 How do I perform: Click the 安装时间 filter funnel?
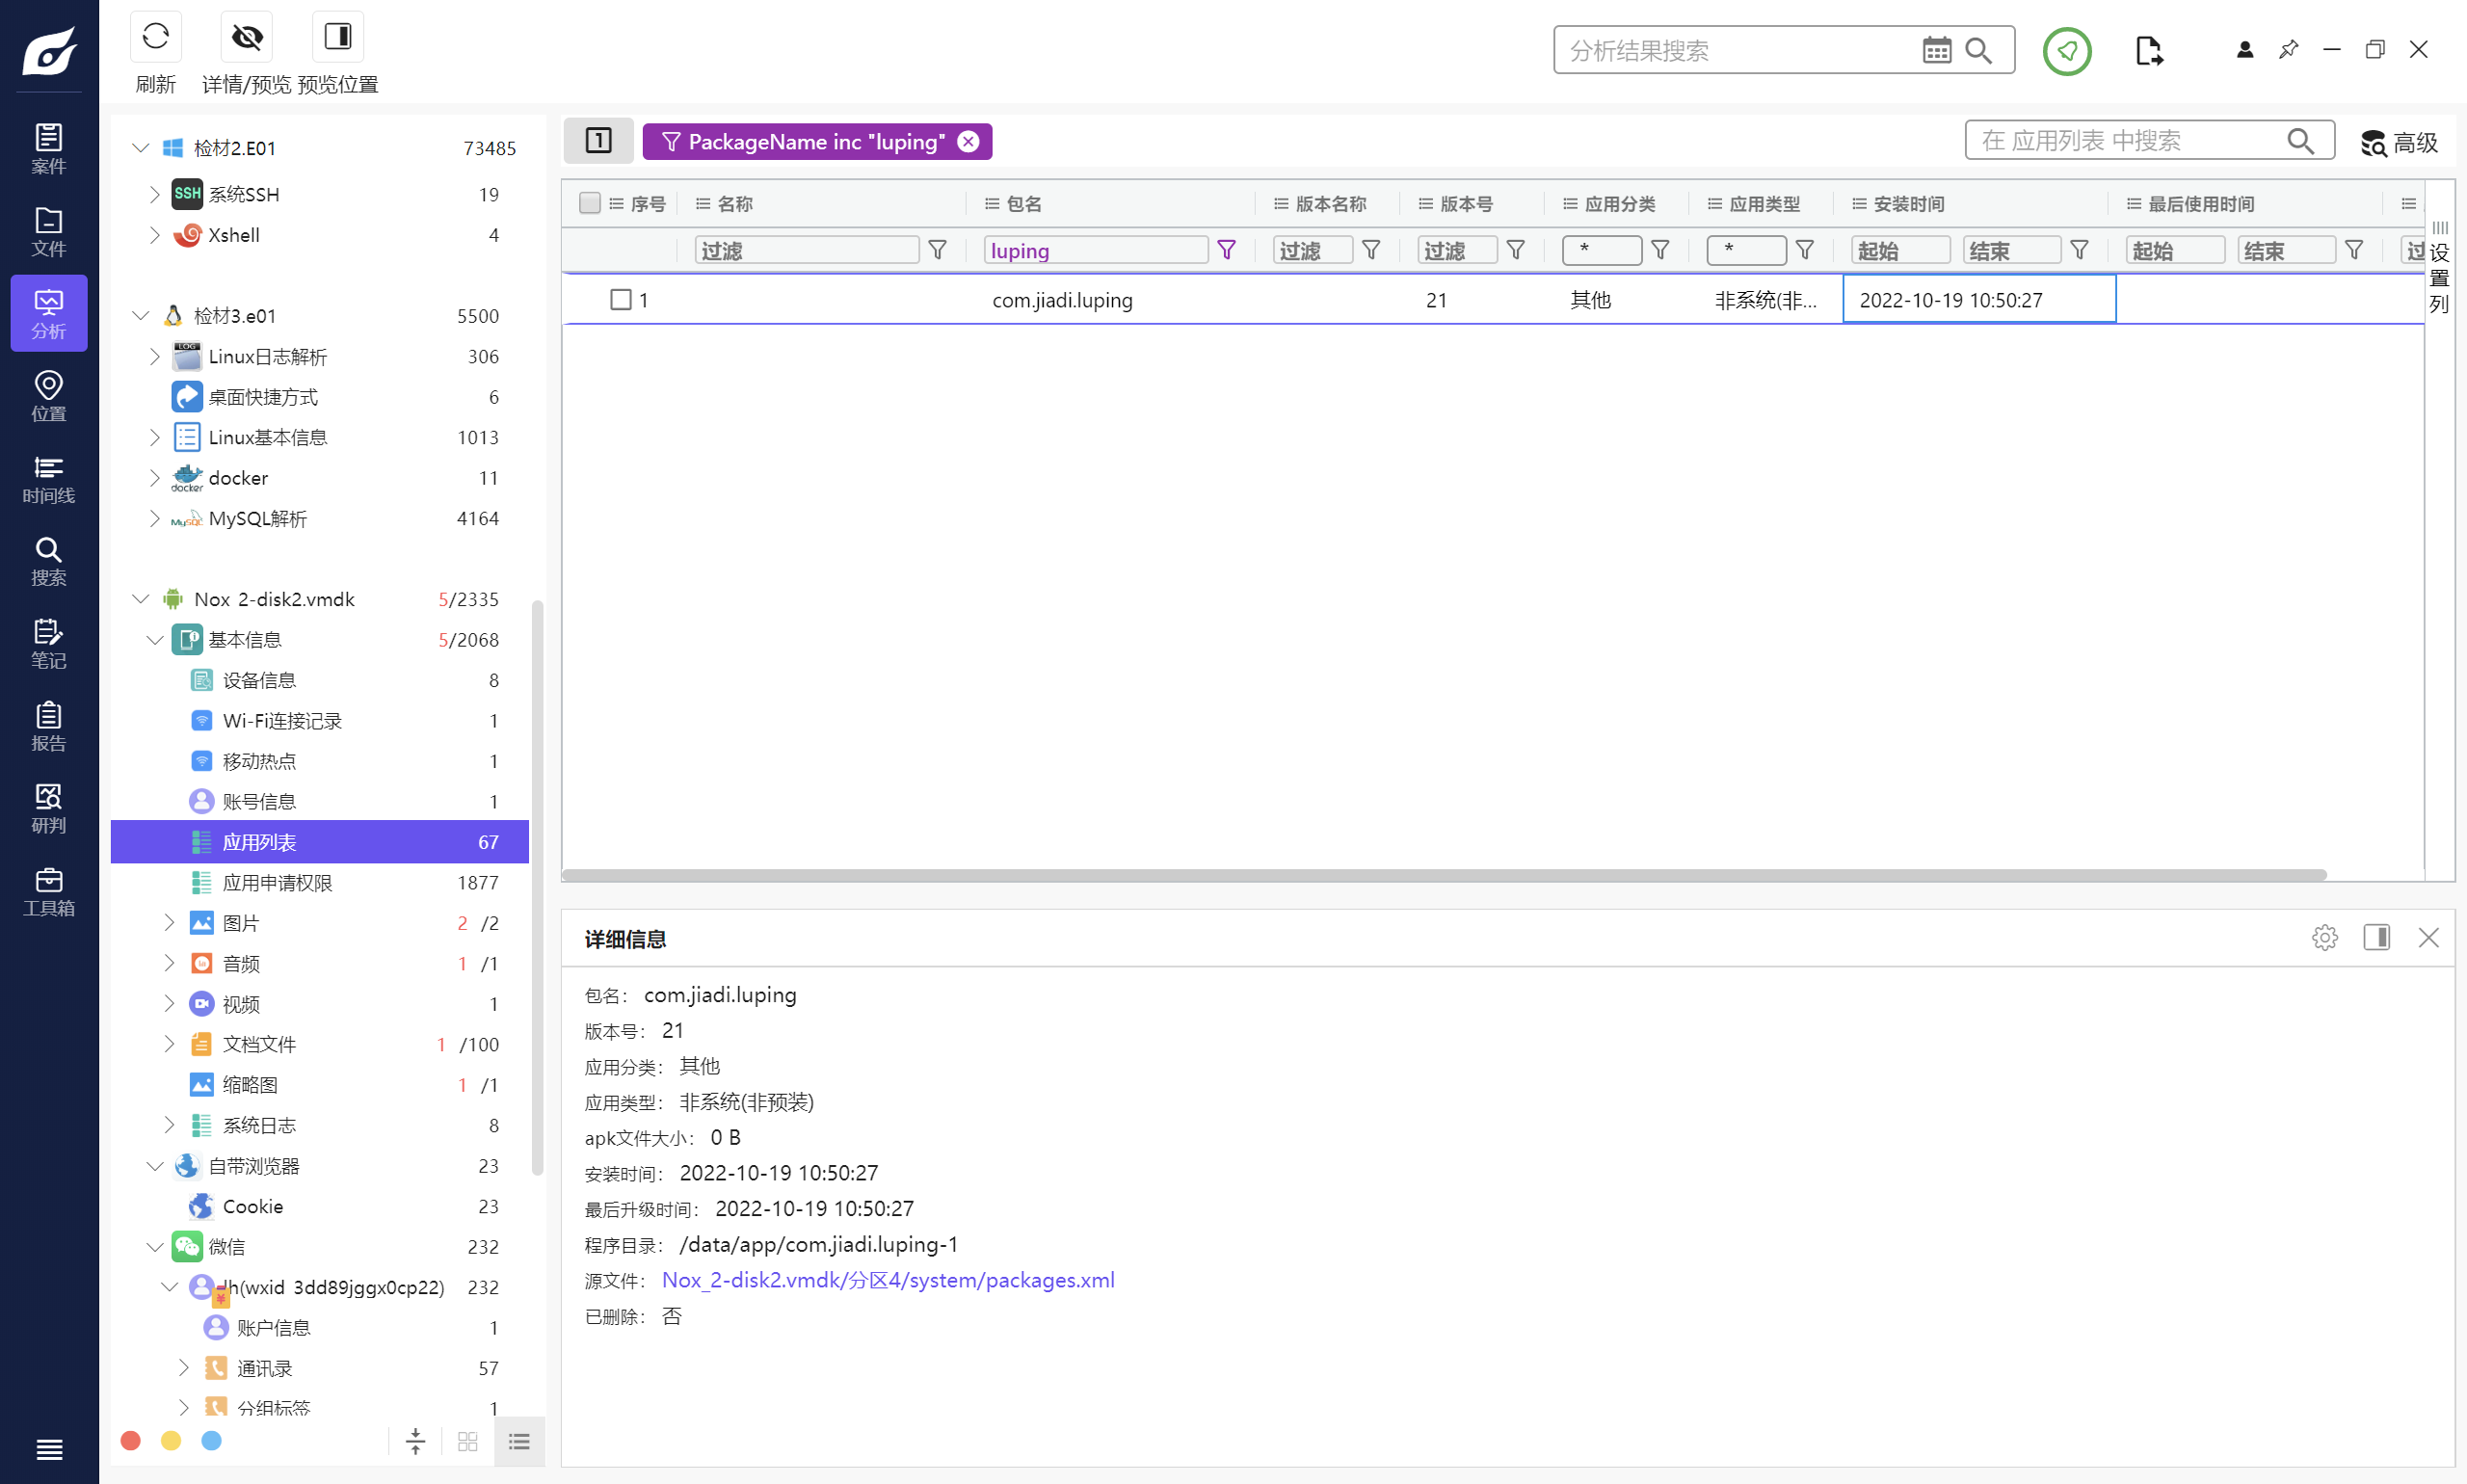2079,250
